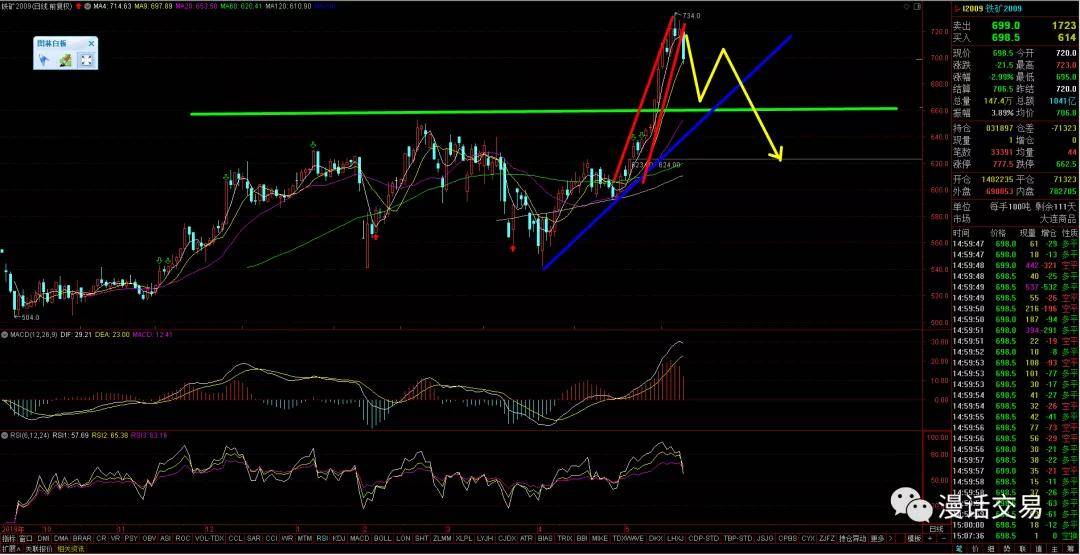Select the WR indicator tab

[x=287, y=538]
